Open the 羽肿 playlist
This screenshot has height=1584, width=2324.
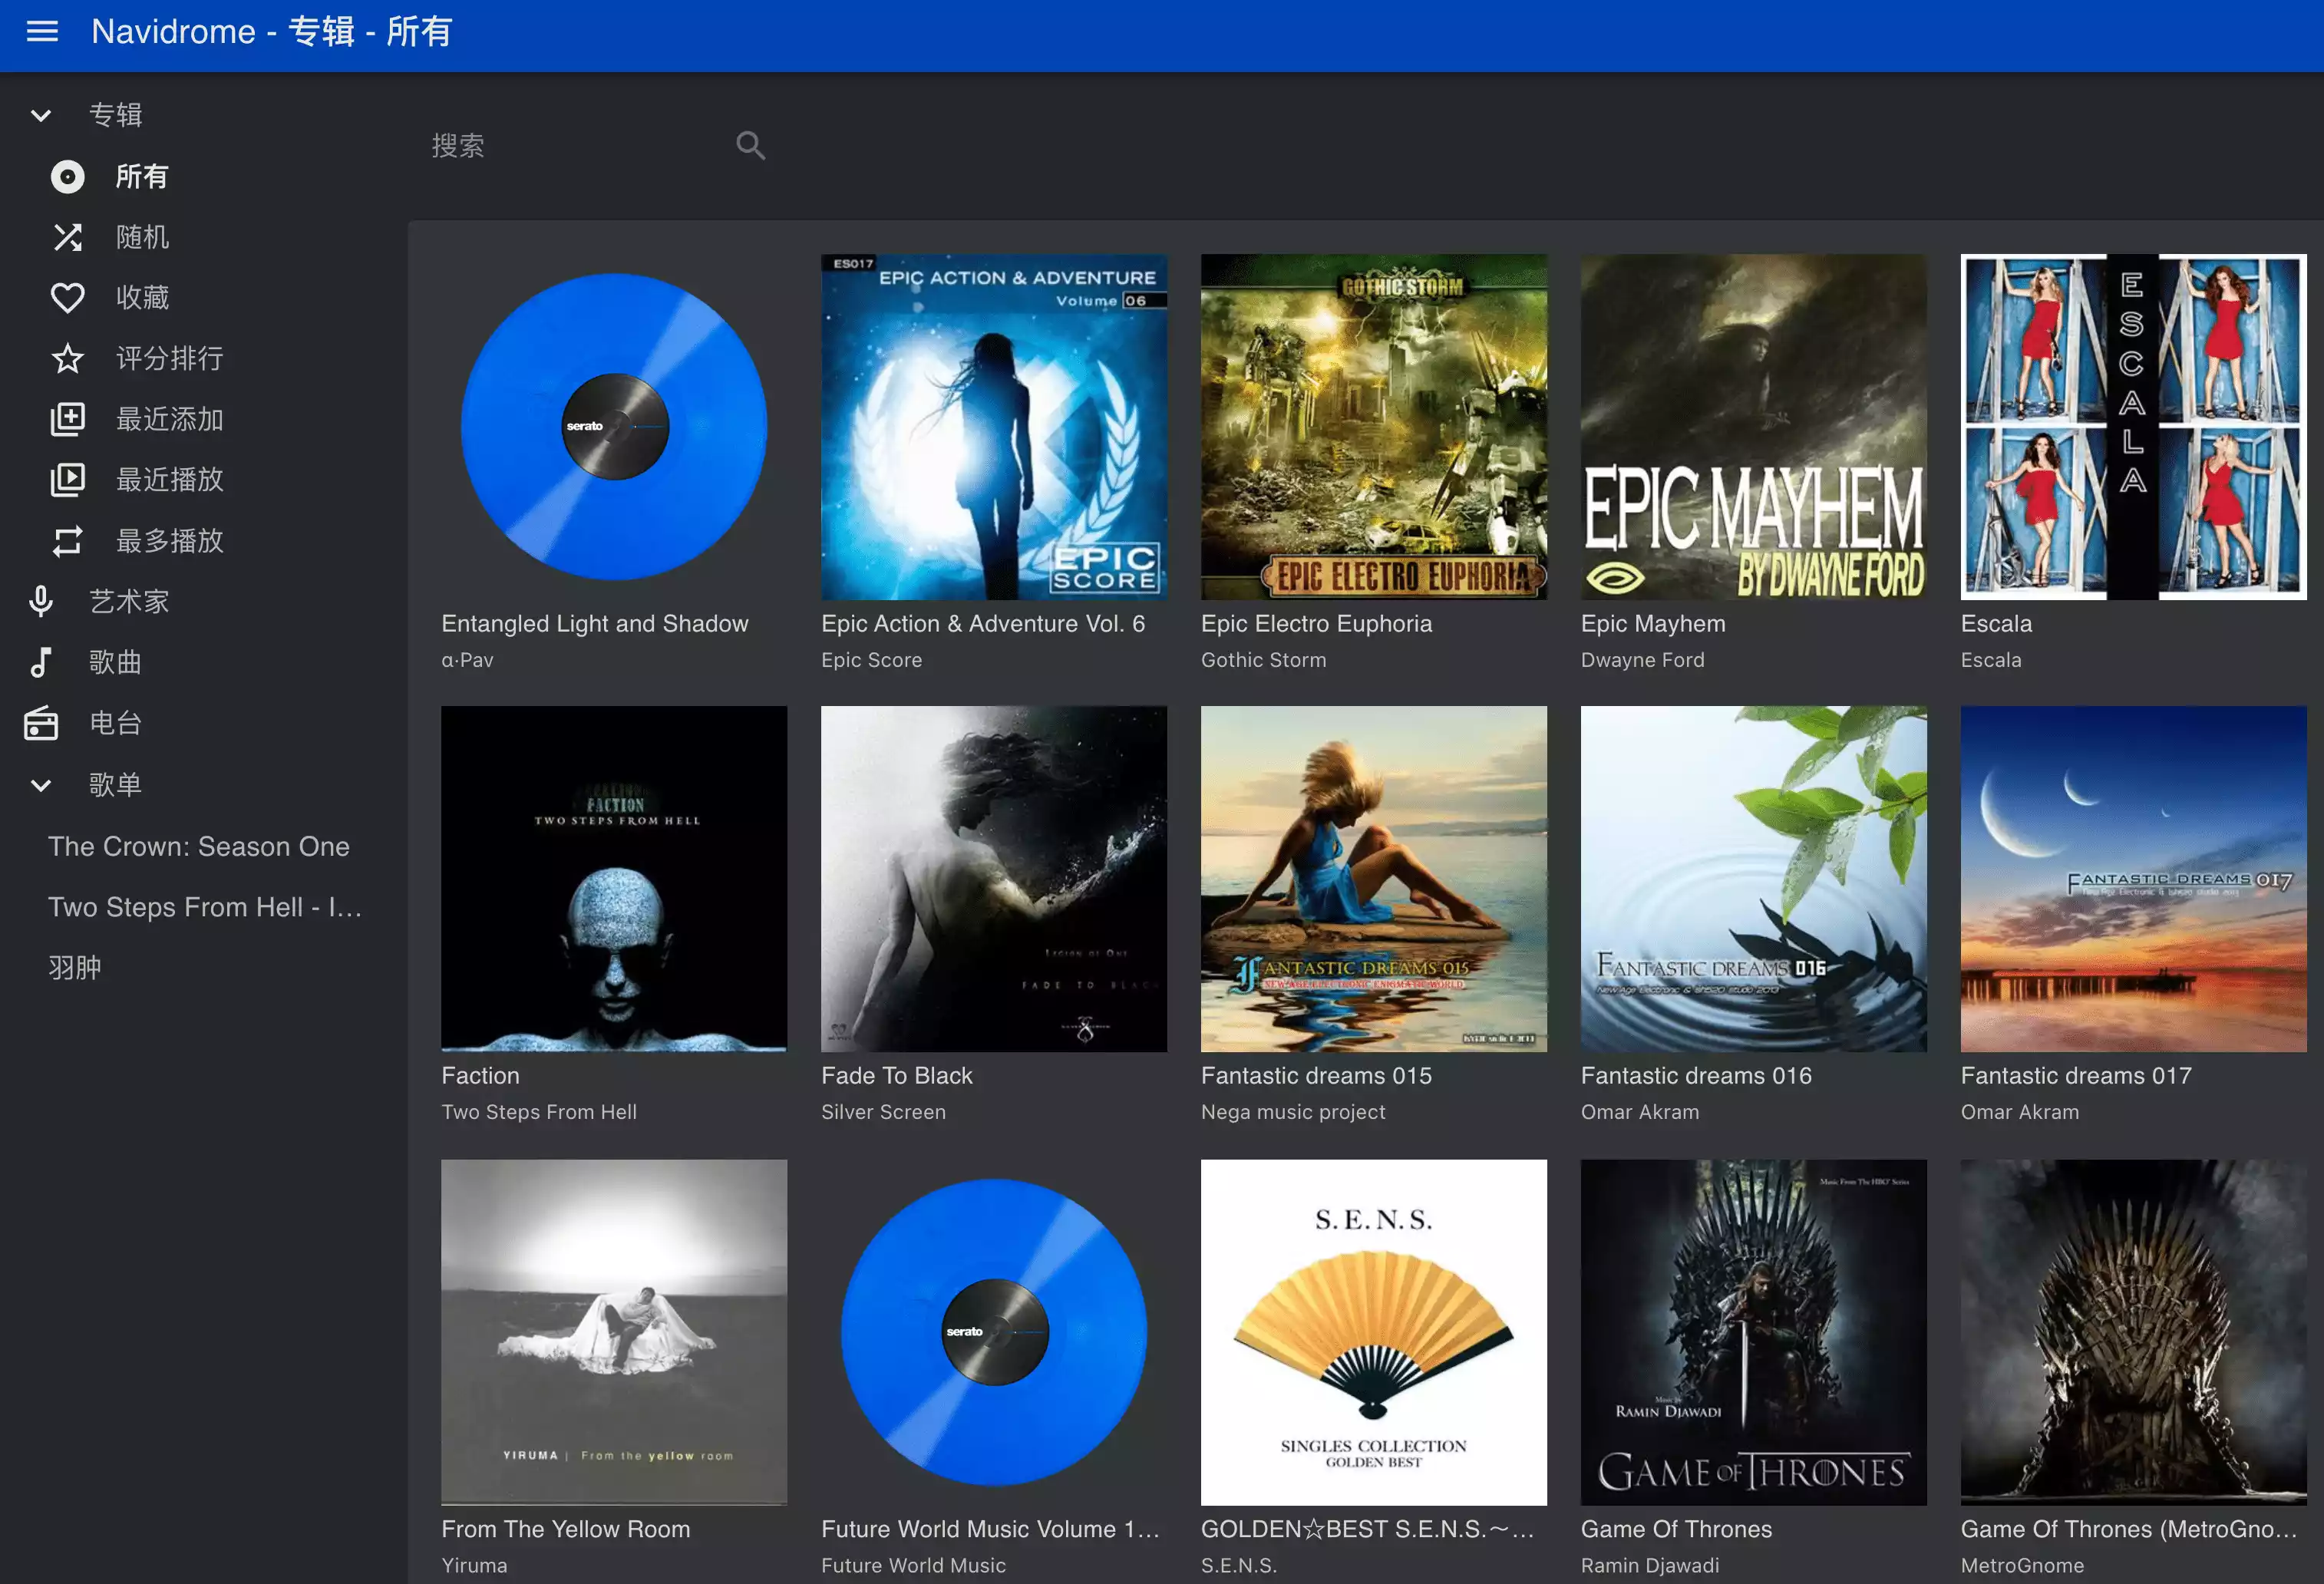tap(75, 968)
